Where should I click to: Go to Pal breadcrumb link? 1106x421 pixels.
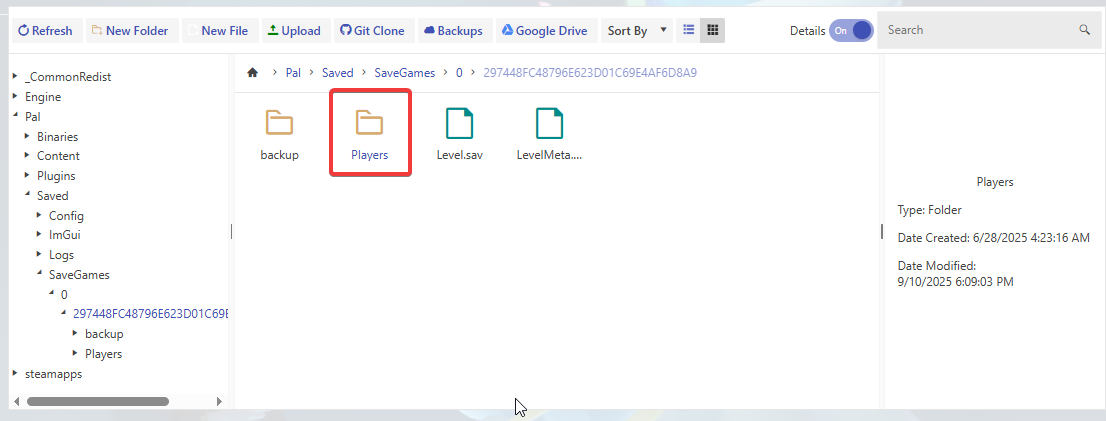click(293, 73)
